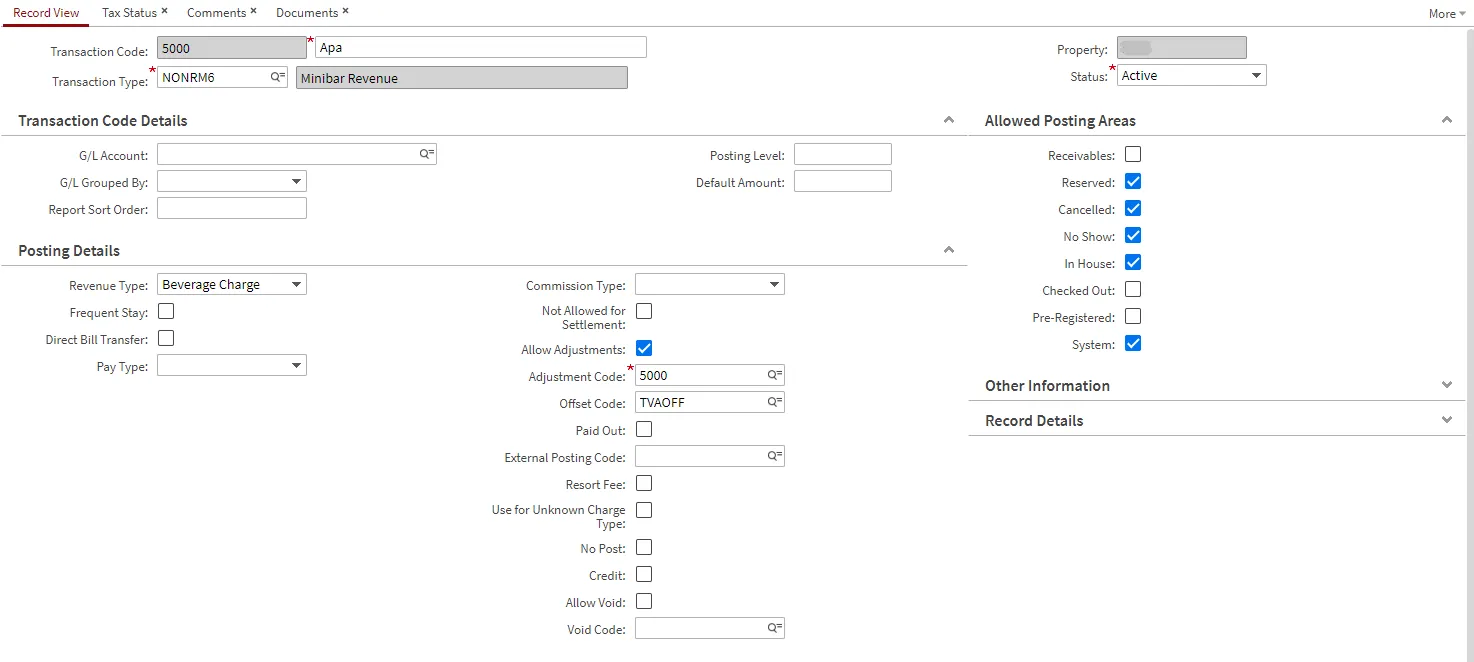Close the Tax Status tab
The width and height of the screenshot is (1474, 662).
[x=164, y=11]
